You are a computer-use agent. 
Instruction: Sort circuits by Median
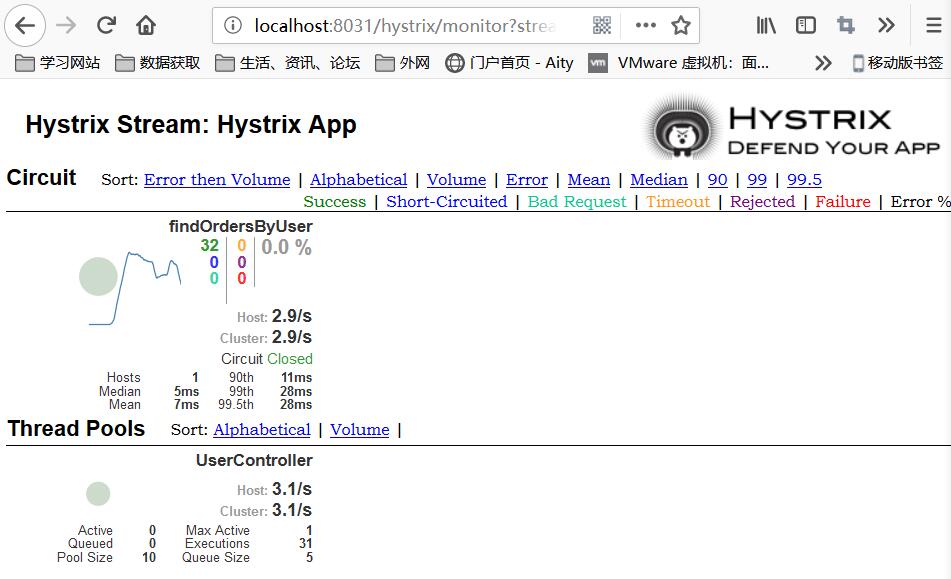(x=659, y=180)
